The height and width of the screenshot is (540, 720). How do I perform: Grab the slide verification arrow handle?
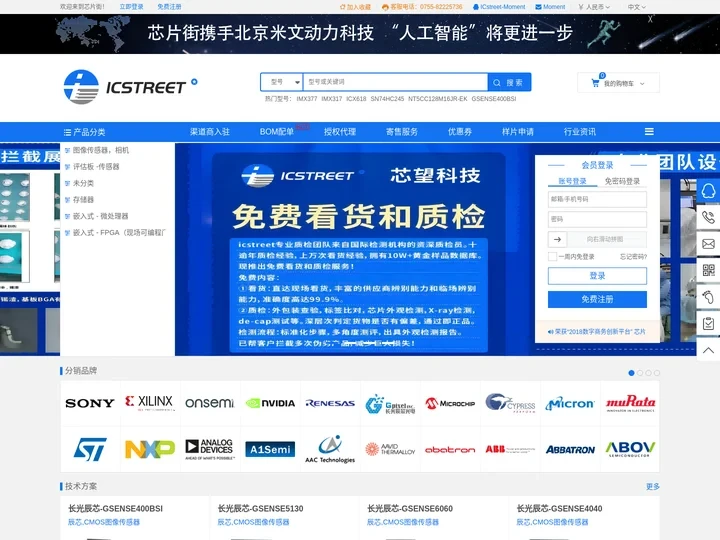tap(557, 239)
